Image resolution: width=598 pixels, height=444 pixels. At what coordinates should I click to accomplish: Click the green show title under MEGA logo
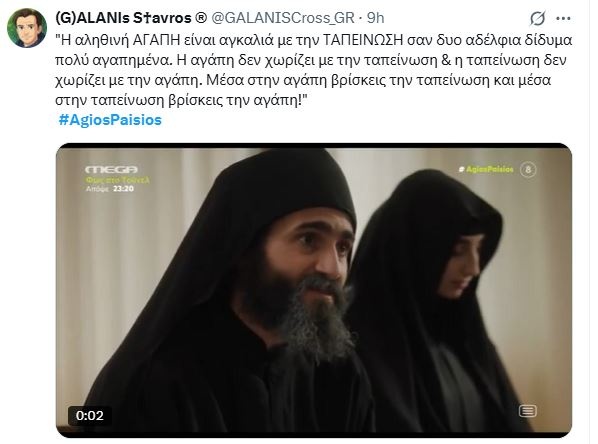pyautogui.click(x=117, y=180)
